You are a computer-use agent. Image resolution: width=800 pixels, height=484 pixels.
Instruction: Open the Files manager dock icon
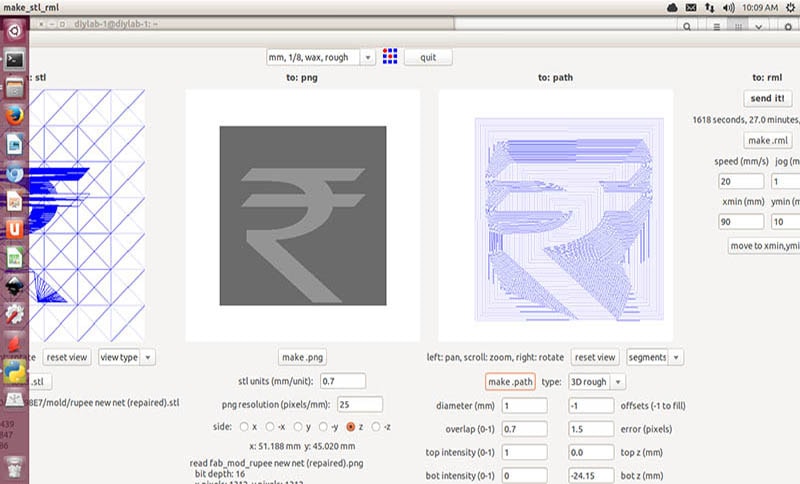(14, 88)
